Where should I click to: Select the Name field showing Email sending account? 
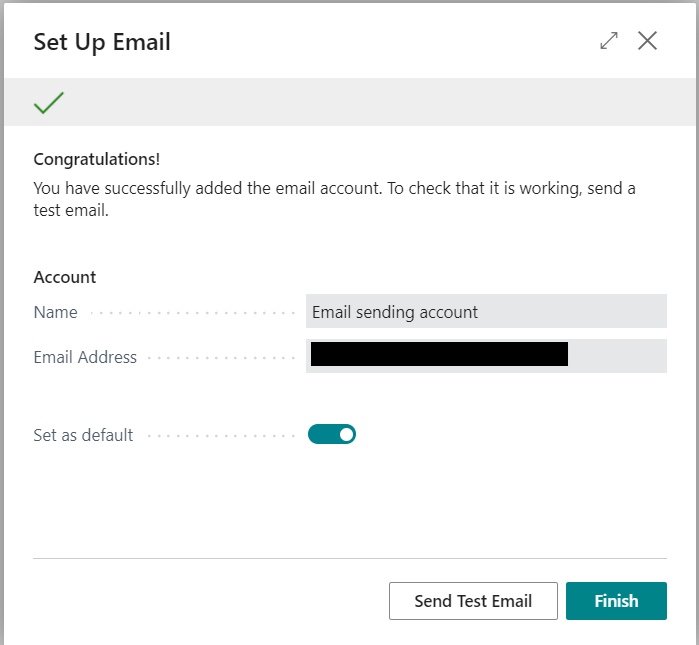coord(486,312)
